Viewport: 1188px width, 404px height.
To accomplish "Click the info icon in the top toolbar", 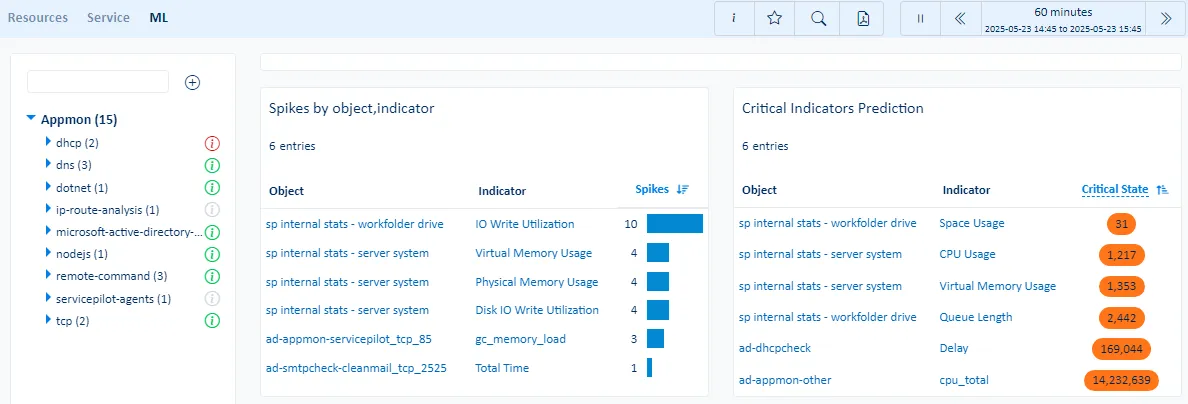I will [735, 19].
